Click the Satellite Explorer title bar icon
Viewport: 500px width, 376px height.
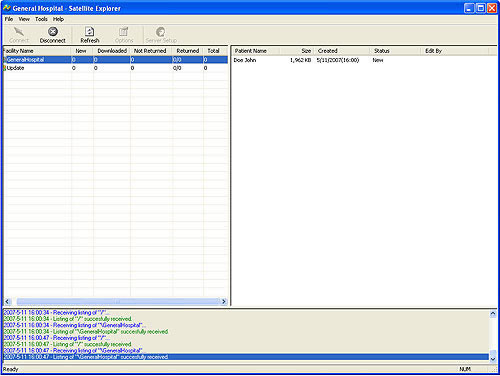click(x=7, y=8)
